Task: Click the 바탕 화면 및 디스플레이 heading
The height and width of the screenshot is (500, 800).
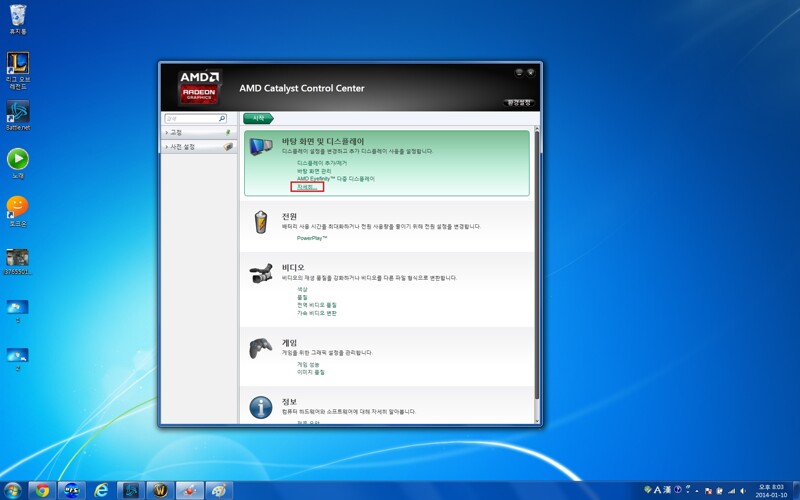Action: pyautogui.click(x=323, y=141)
